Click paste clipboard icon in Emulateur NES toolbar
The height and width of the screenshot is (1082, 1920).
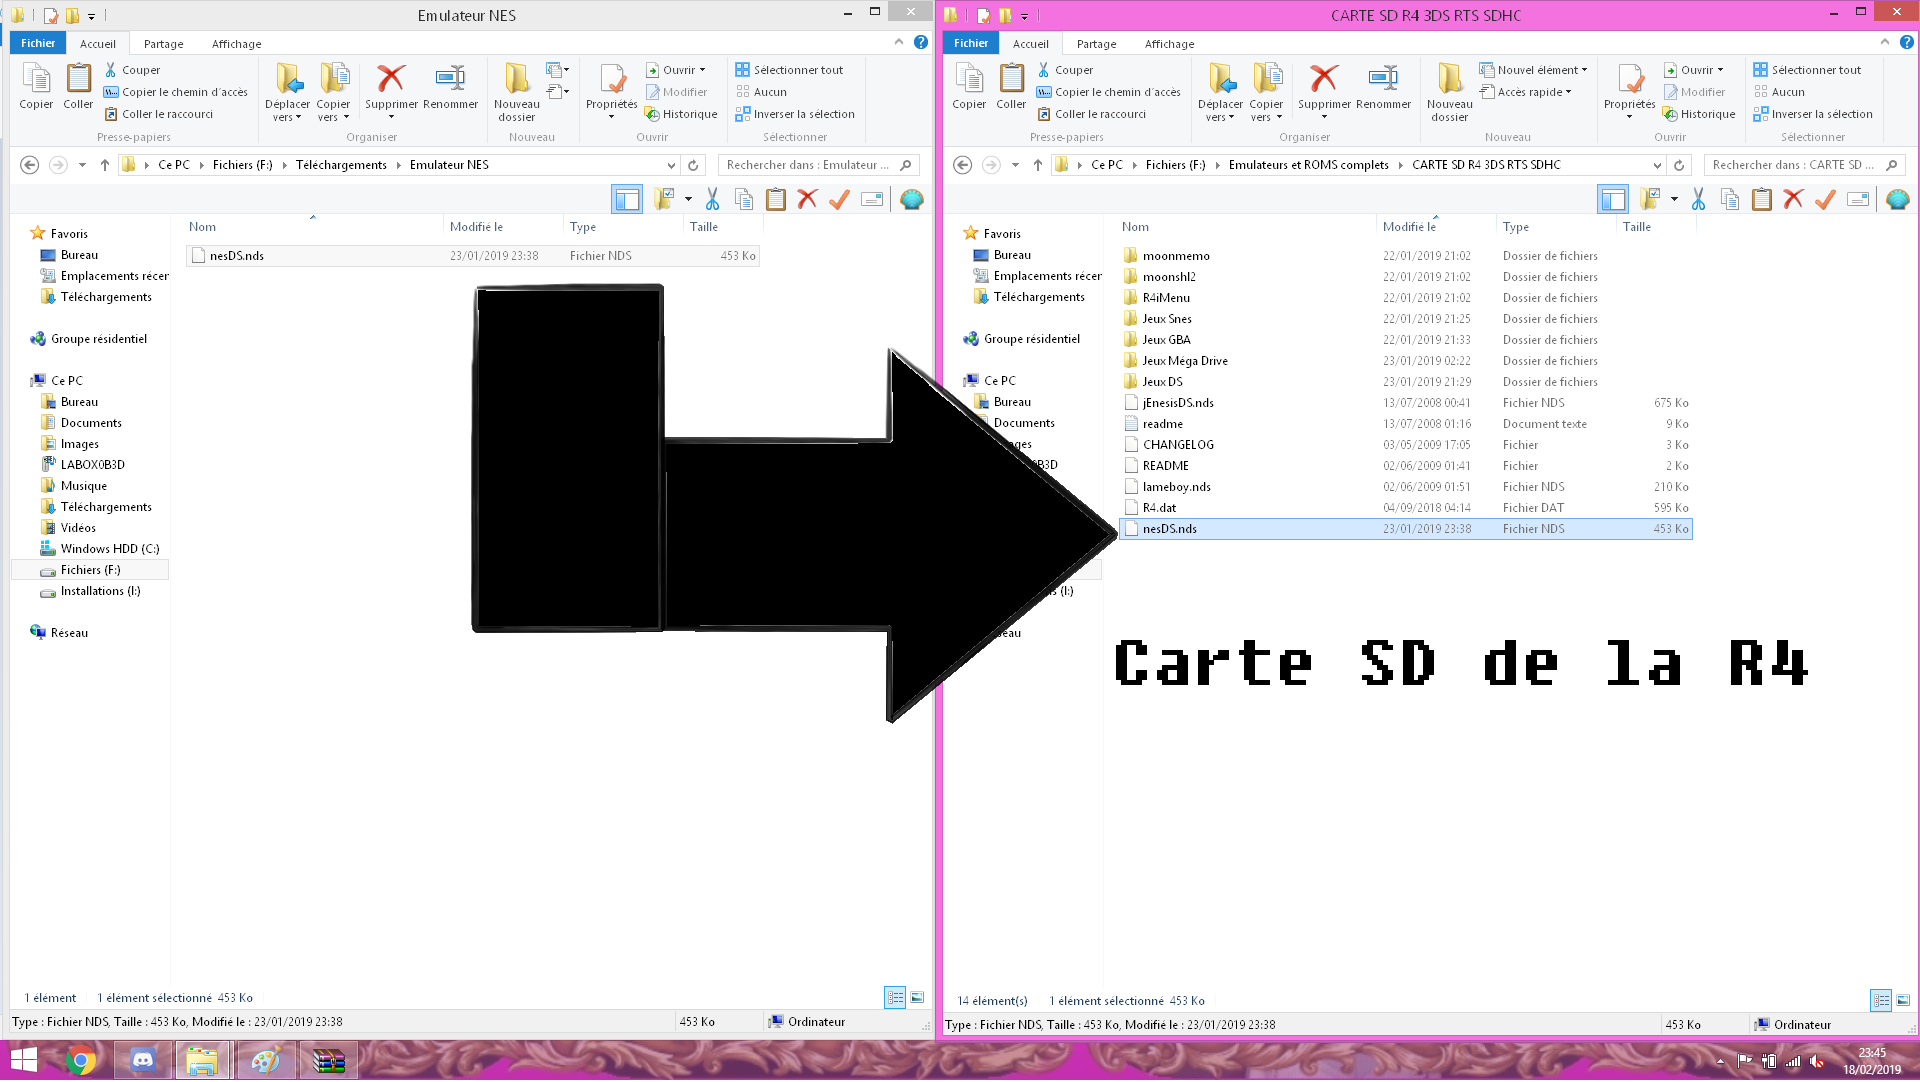click(x=775, y=199)
